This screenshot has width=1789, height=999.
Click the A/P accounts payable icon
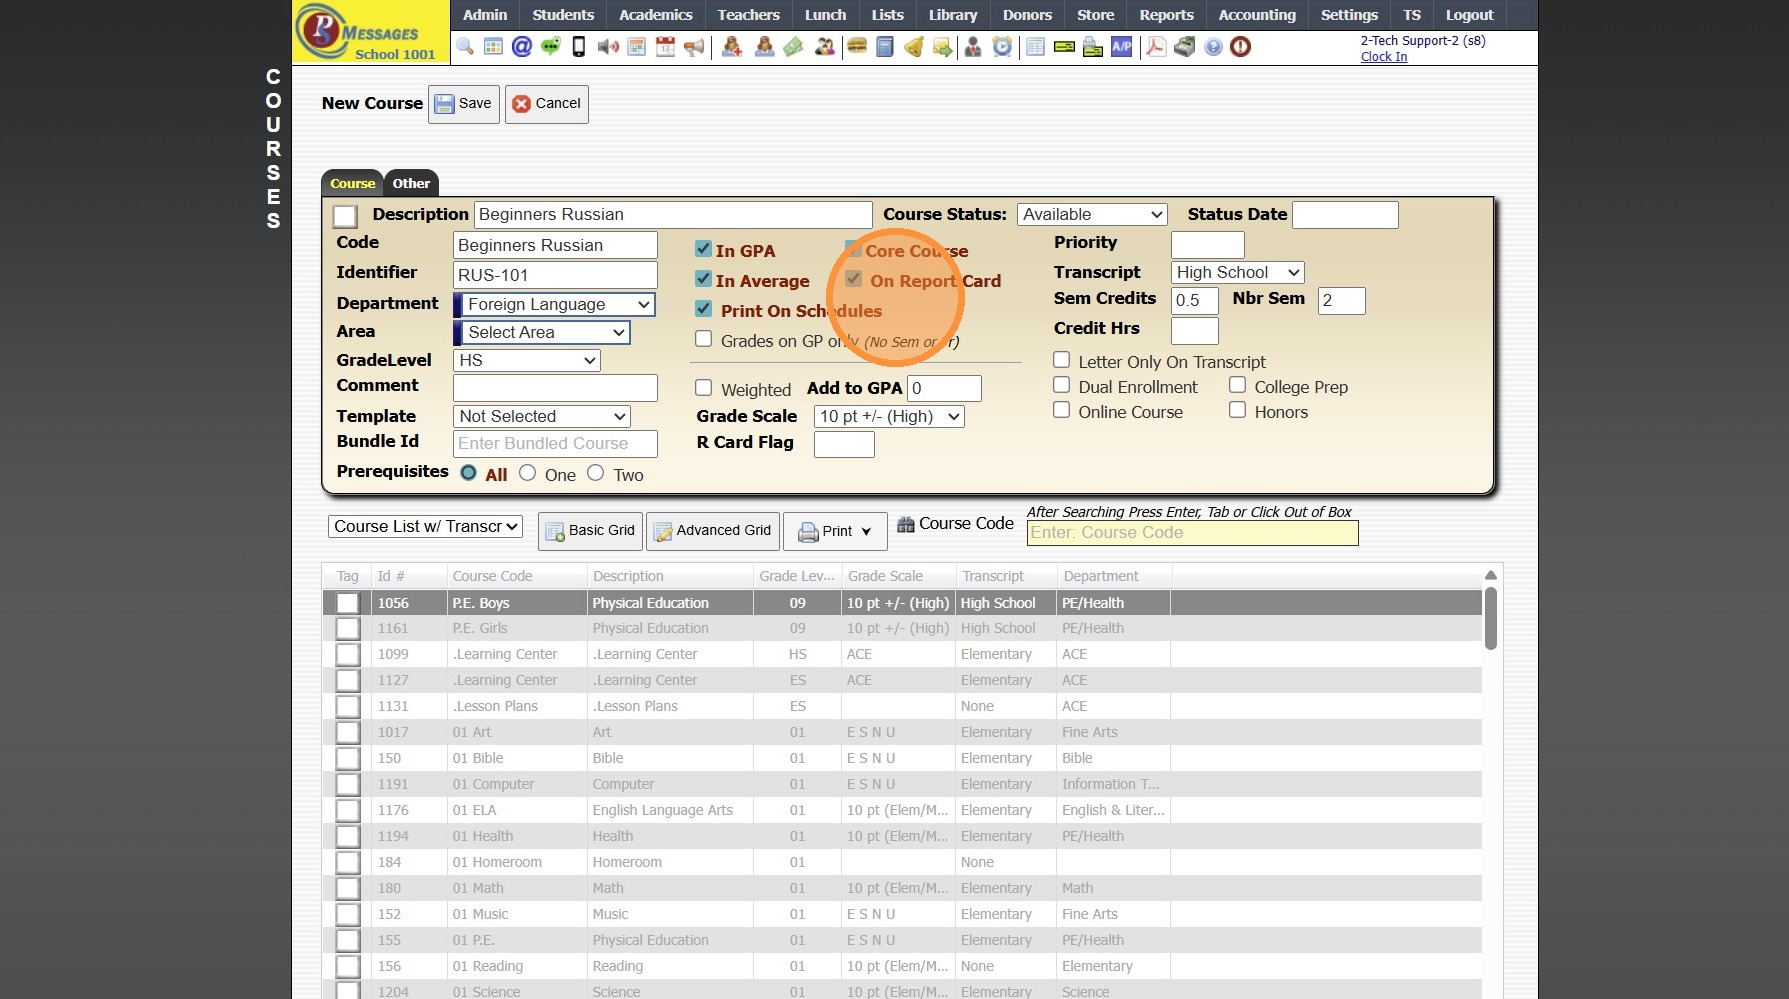[x=1122, y=47]
